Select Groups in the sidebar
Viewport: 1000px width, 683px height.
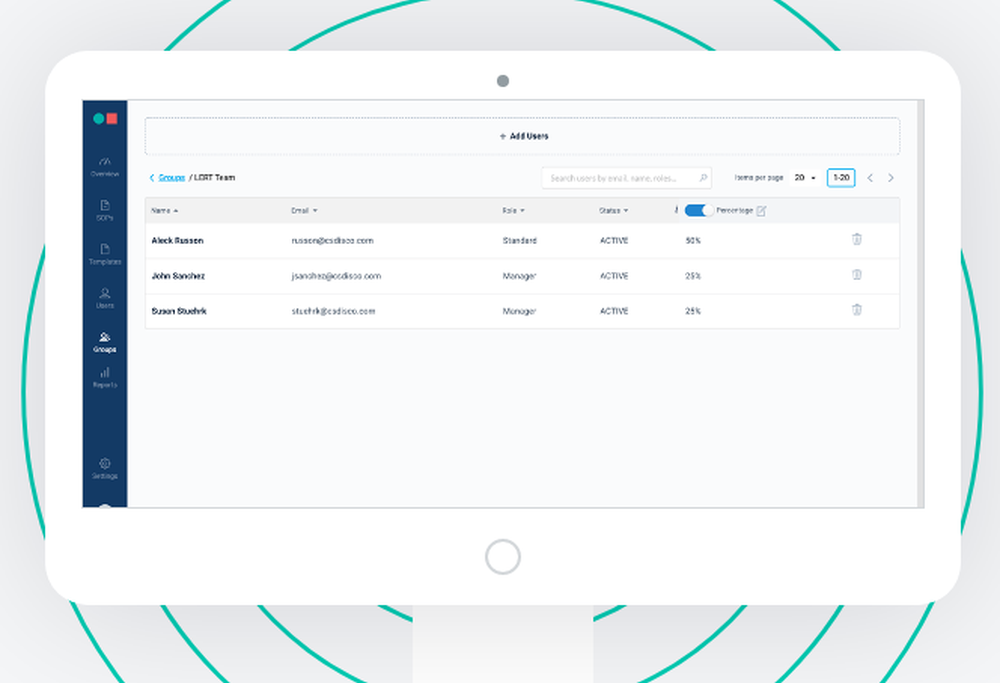click(105, 342)
